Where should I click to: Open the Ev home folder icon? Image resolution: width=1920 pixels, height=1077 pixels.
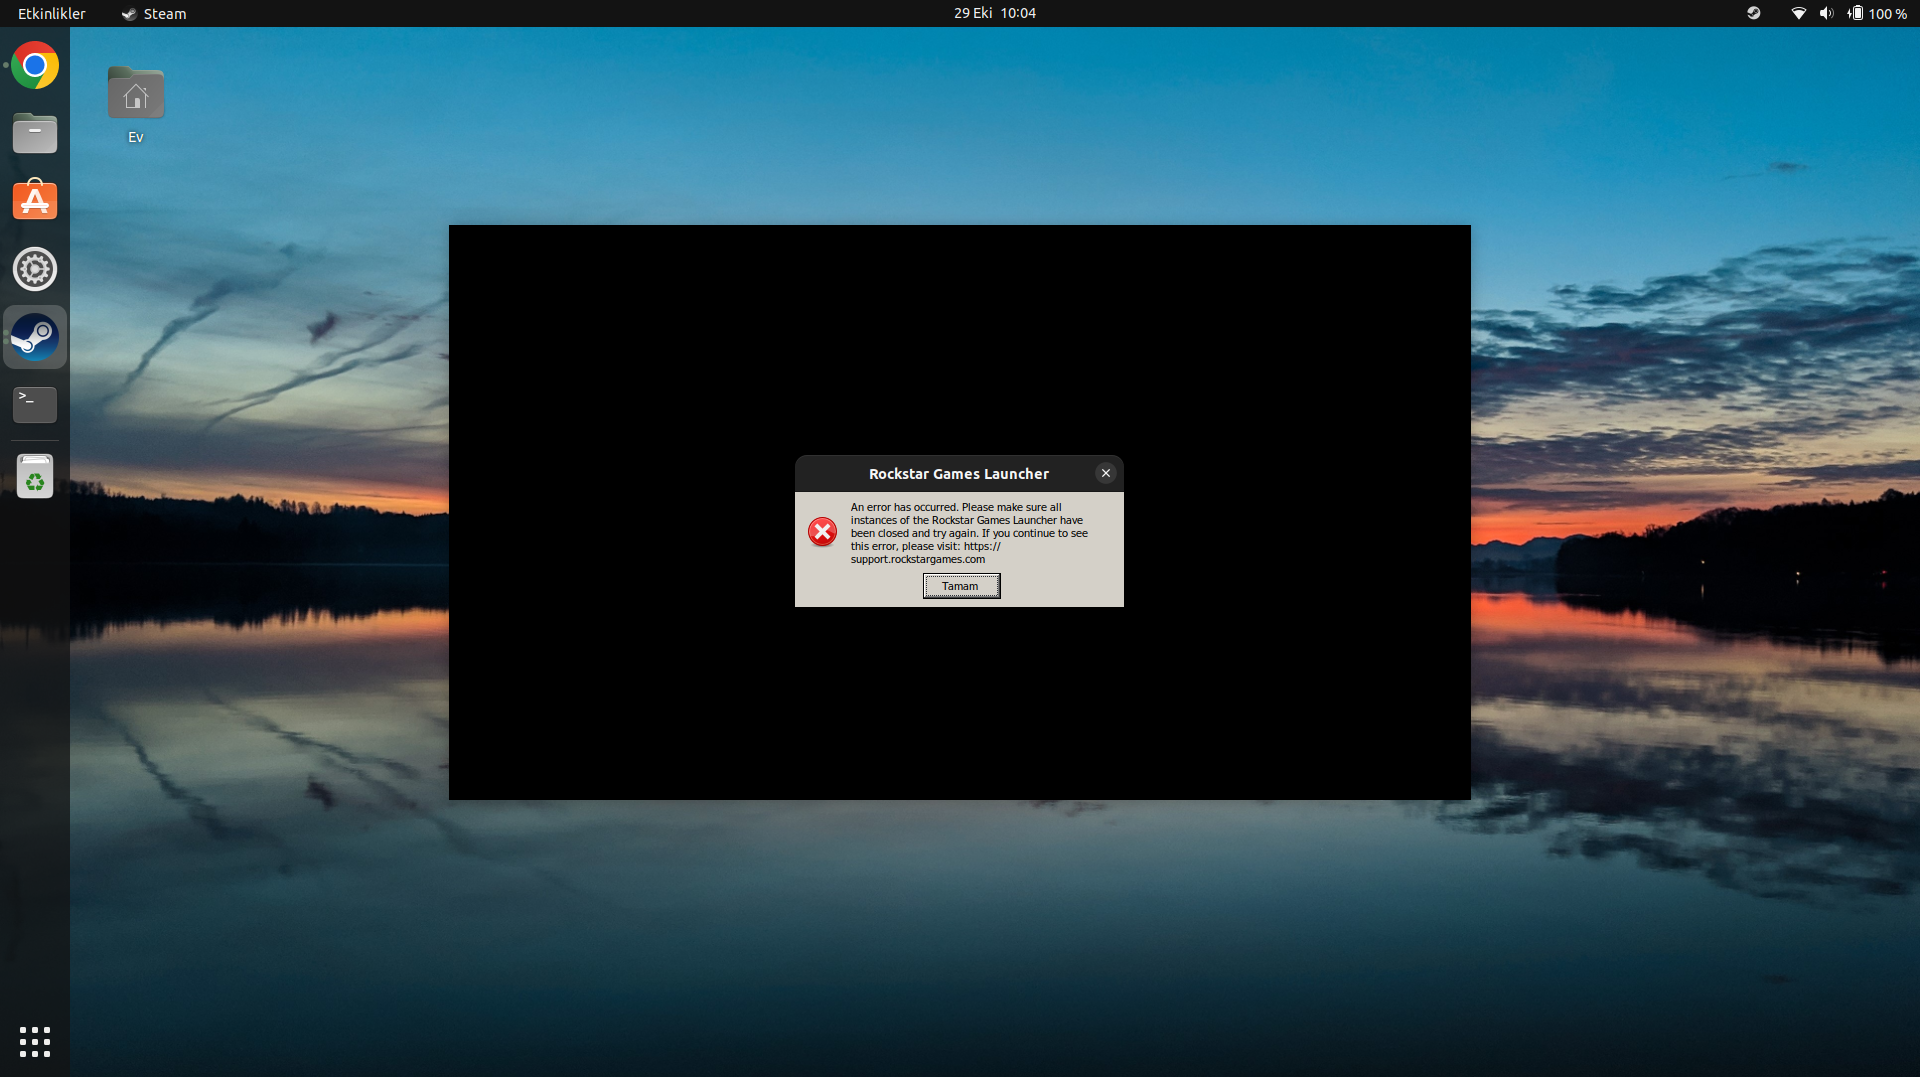pos(136,93)
